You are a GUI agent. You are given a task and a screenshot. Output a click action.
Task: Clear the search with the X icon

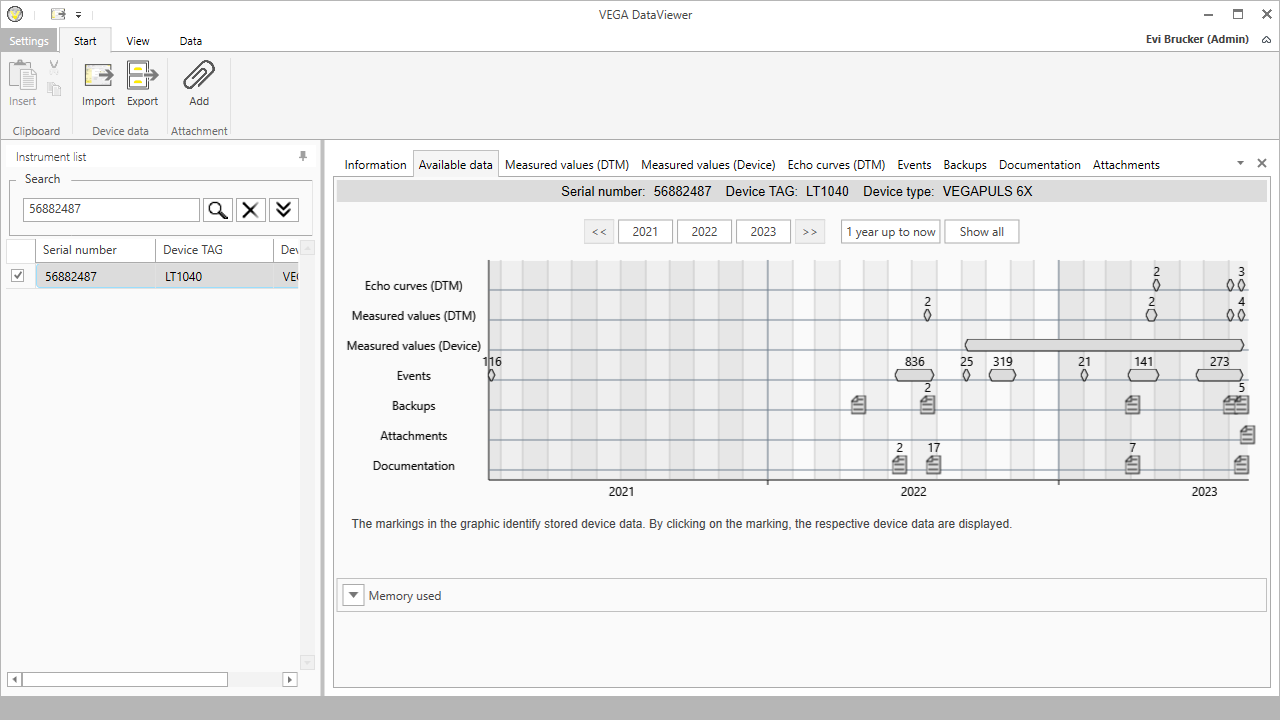251,209
